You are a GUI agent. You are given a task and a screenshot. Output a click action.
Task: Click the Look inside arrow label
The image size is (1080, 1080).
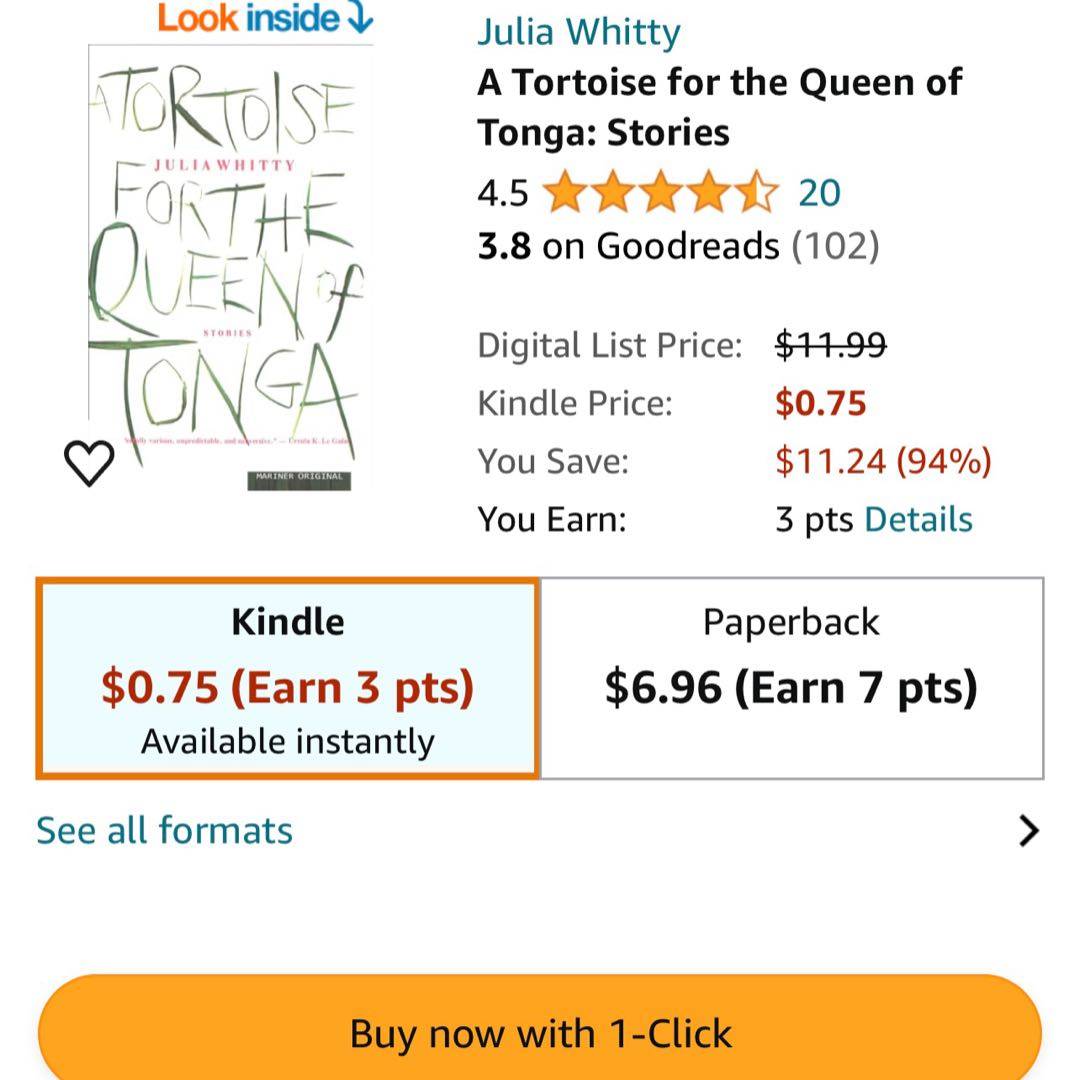(264, 18)
